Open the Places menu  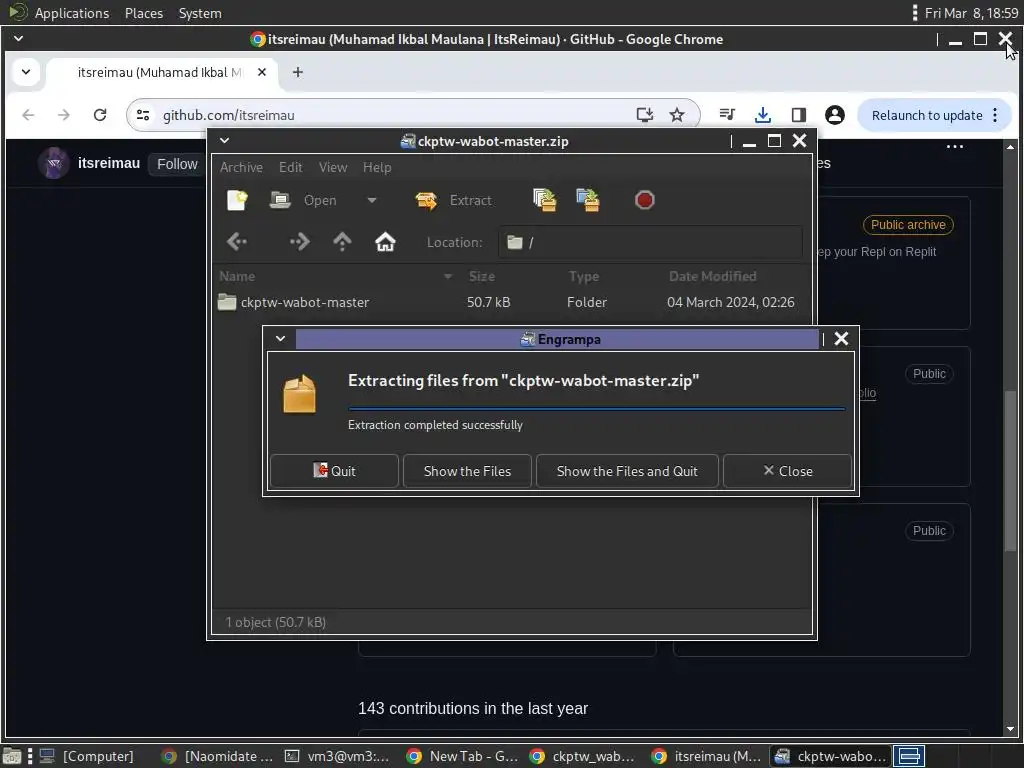[144, 13]
